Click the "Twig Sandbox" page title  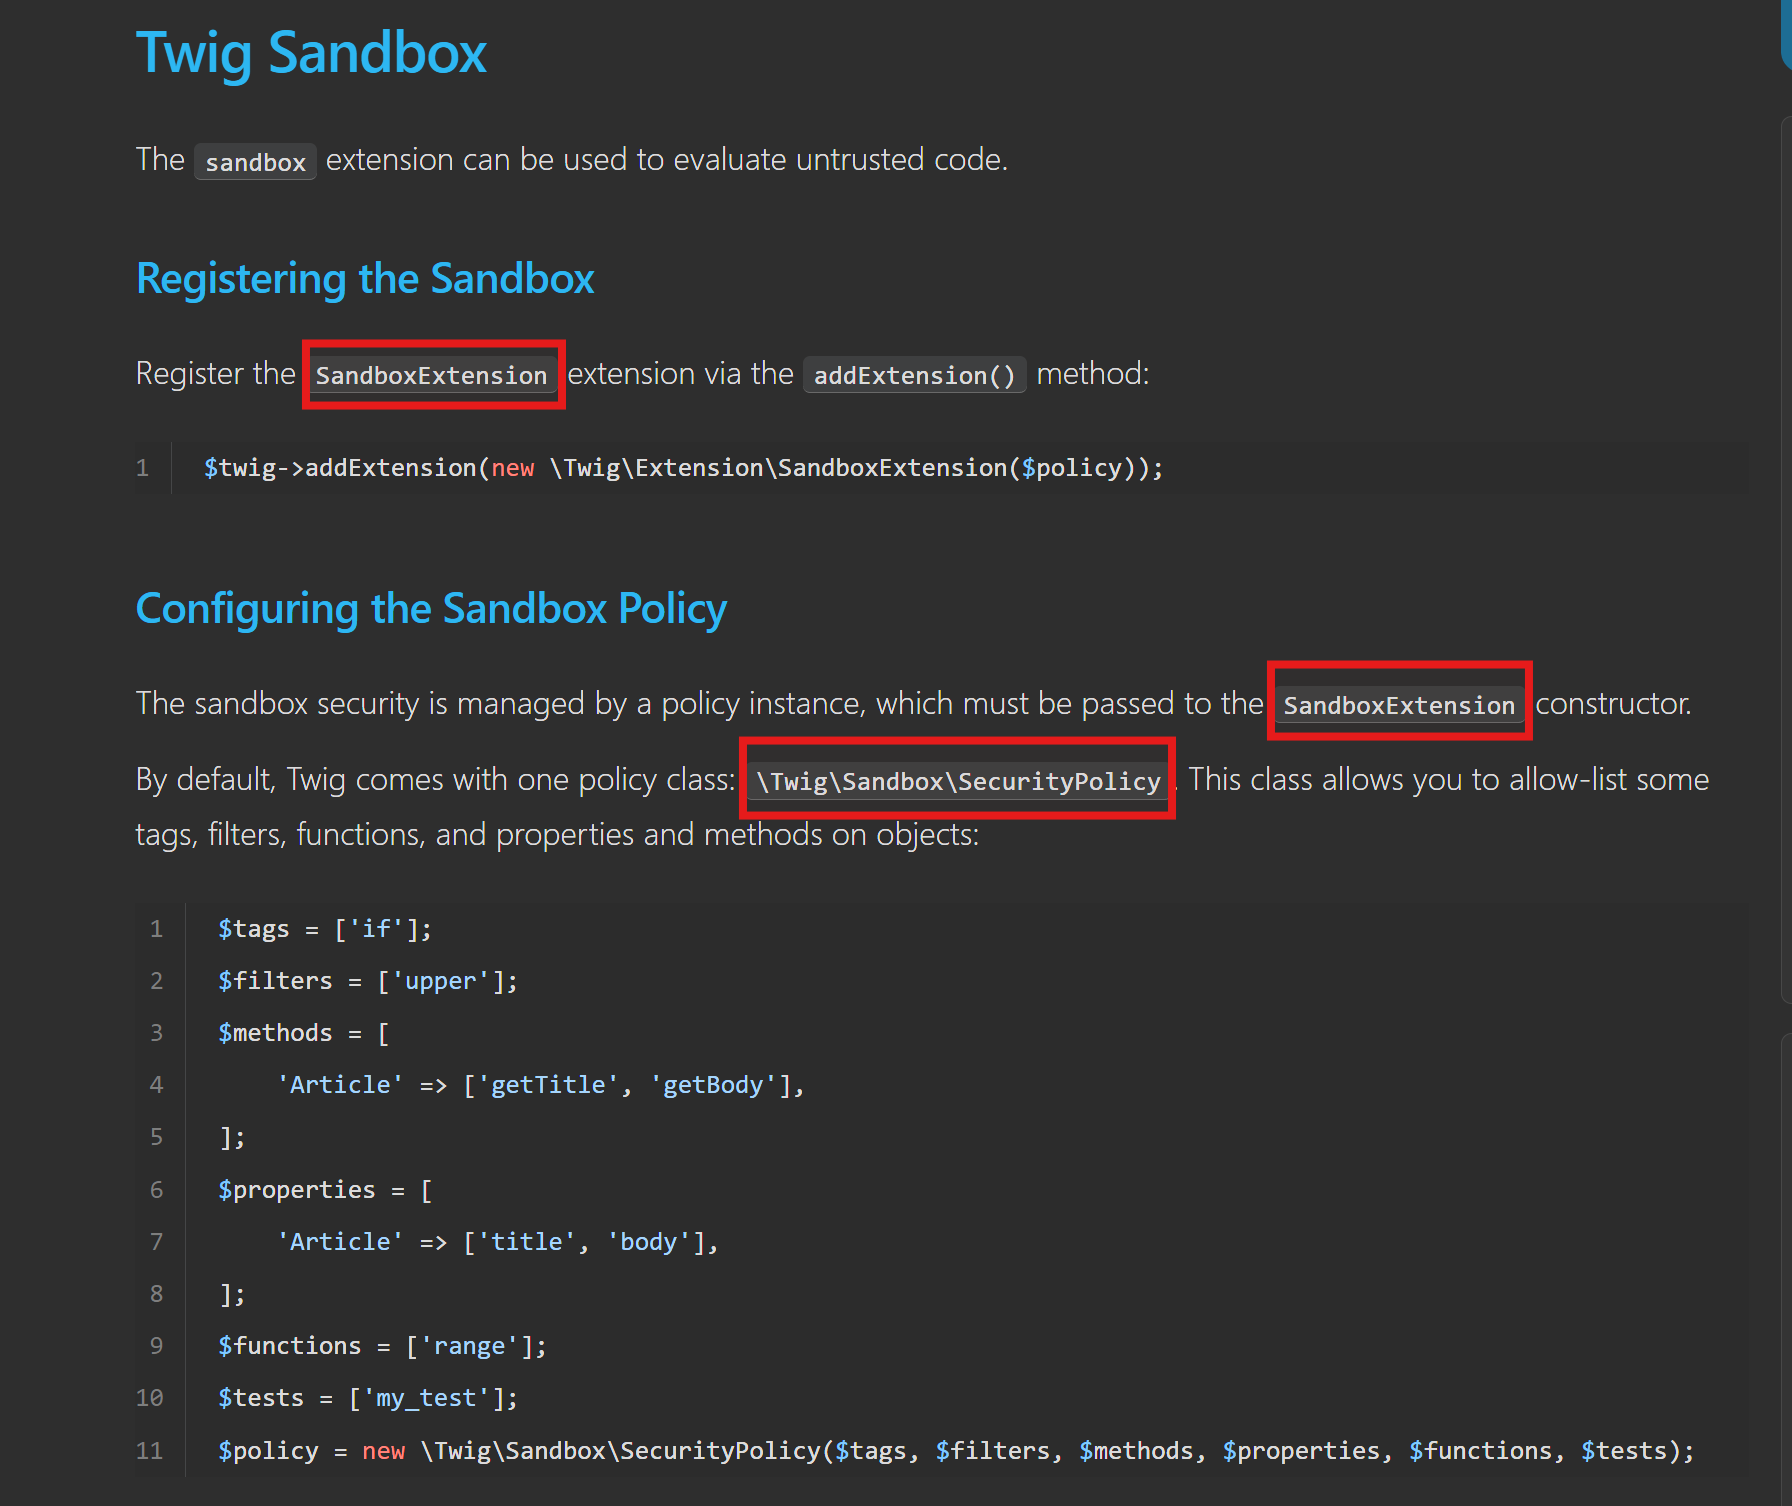click(x=311, y=52)
